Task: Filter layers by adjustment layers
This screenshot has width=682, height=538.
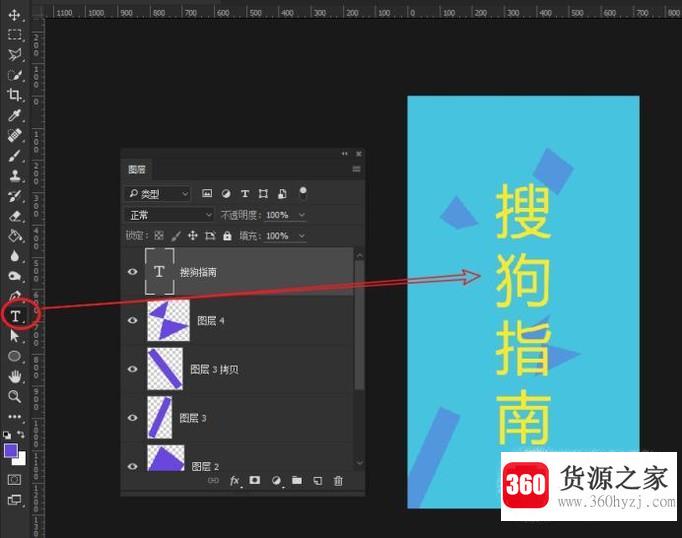Action: tap(226, 193)
